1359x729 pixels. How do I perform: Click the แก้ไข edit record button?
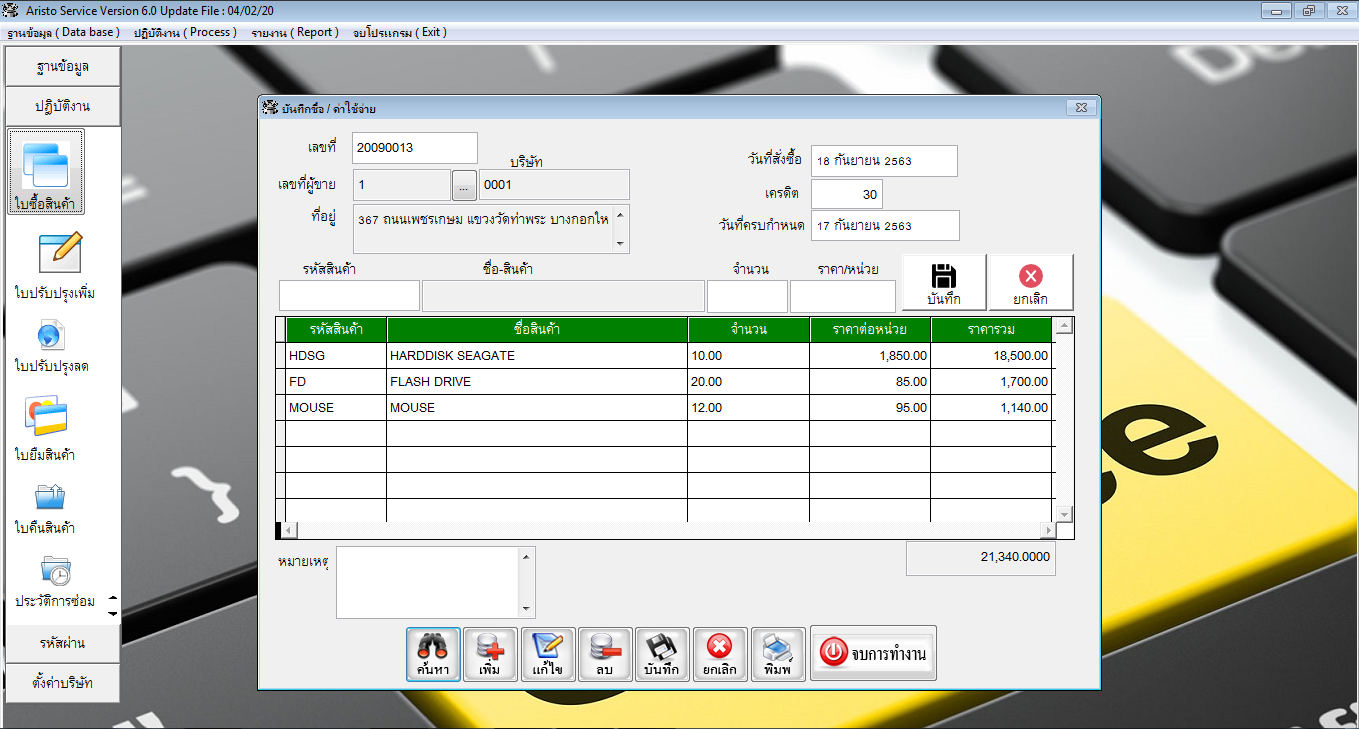coord(548,655)
